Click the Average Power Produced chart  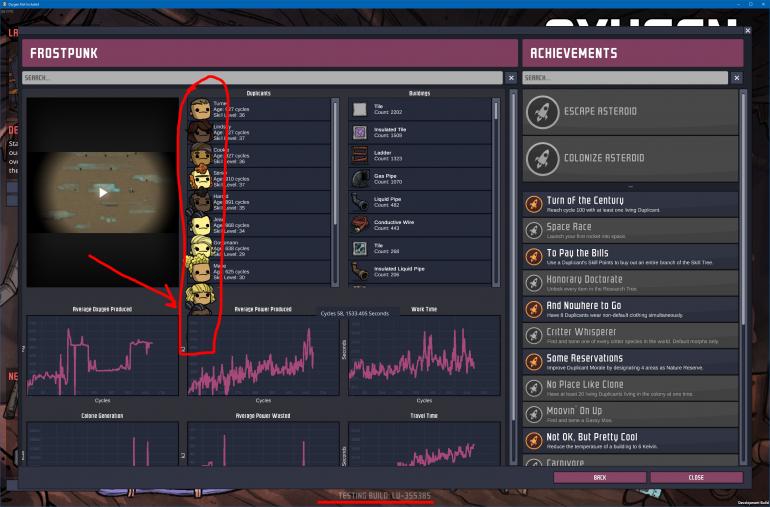coord(263,356)
